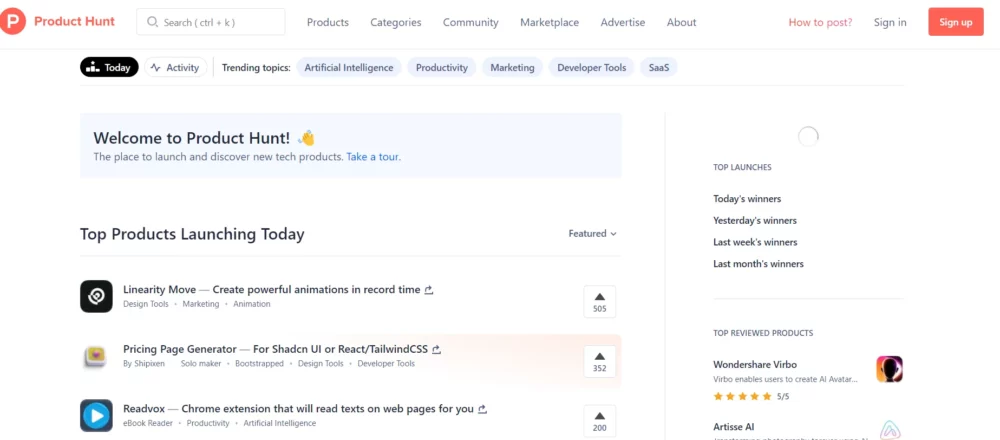Click the Productivity tag under Readvox
The width and height of the screenshot is (1000, 440).
(208, 423)
